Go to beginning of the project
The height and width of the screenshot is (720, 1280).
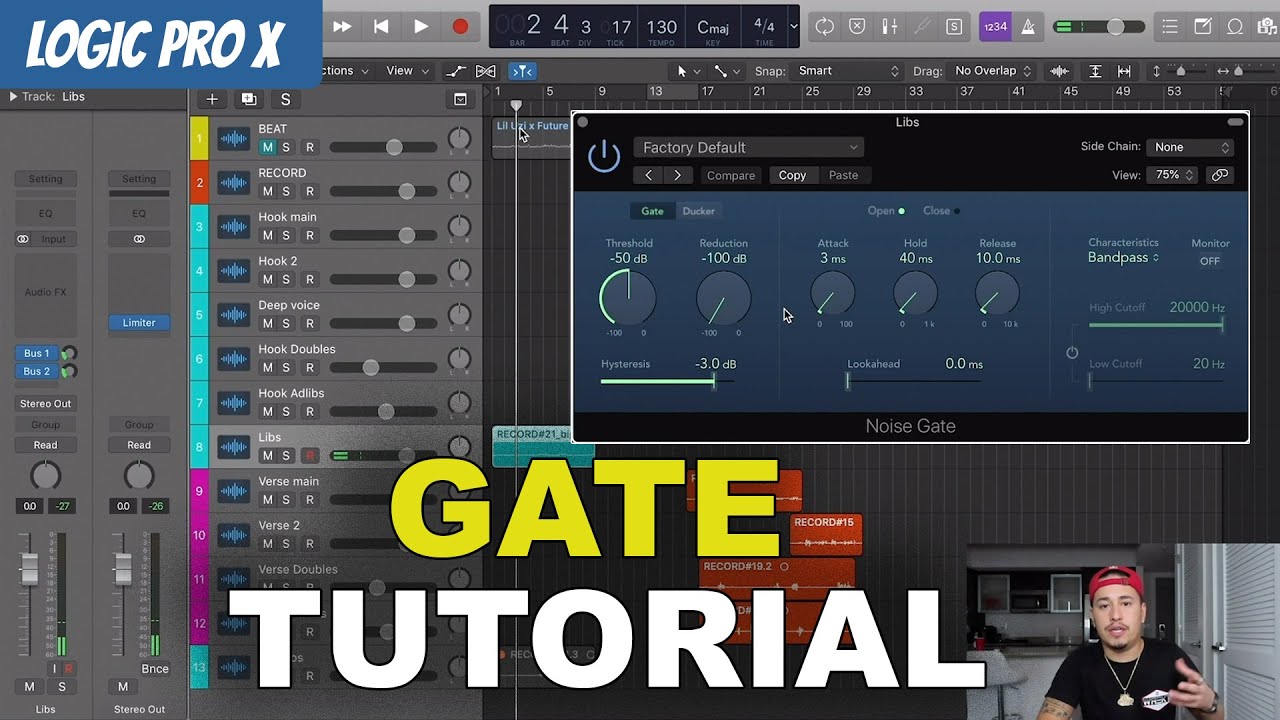381,27
